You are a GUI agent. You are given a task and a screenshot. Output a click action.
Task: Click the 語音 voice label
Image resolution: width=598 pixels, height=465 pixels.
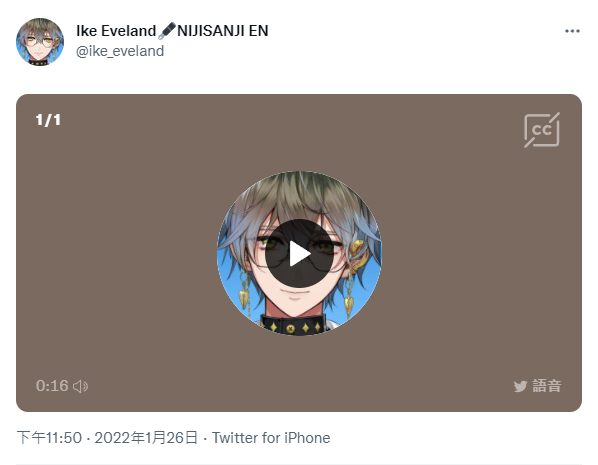pos(547,386)
